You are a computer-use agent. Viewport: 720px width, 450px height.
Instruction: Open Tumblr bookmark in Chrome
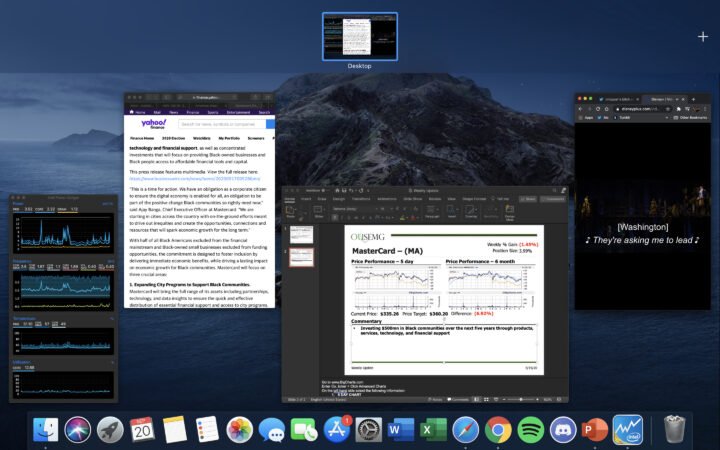click(621, 118)
